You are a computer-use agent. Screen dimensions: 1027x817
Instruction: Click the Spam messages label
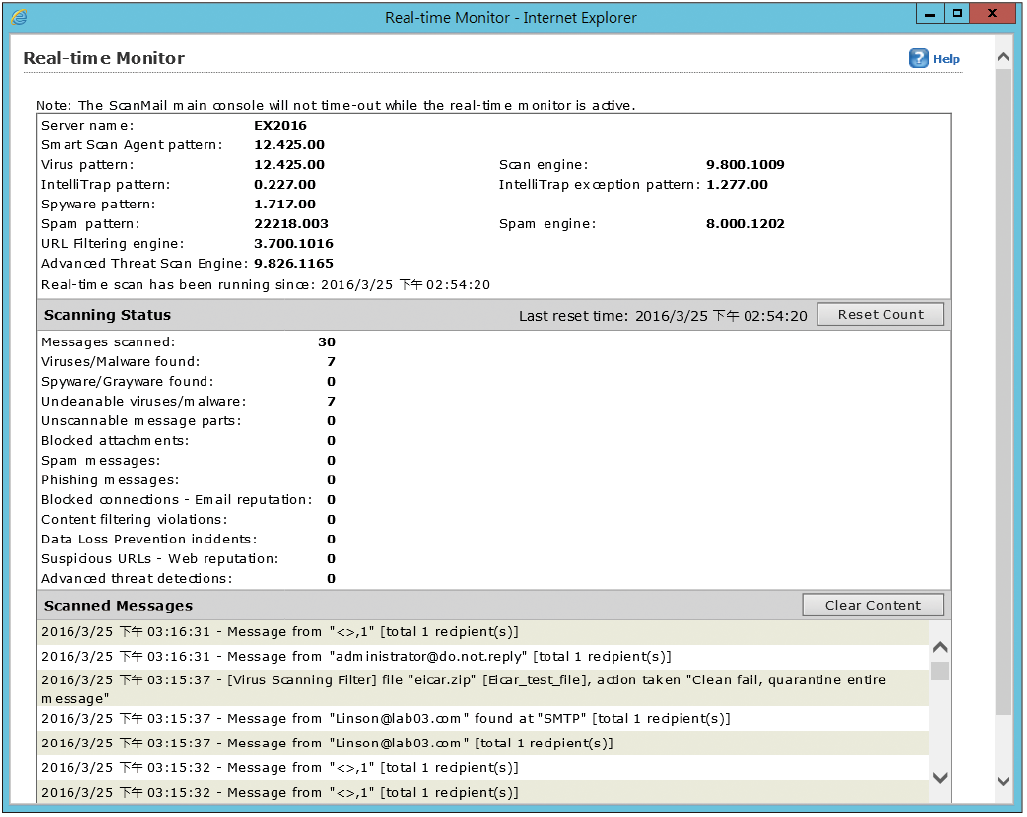tap(100, 461)
